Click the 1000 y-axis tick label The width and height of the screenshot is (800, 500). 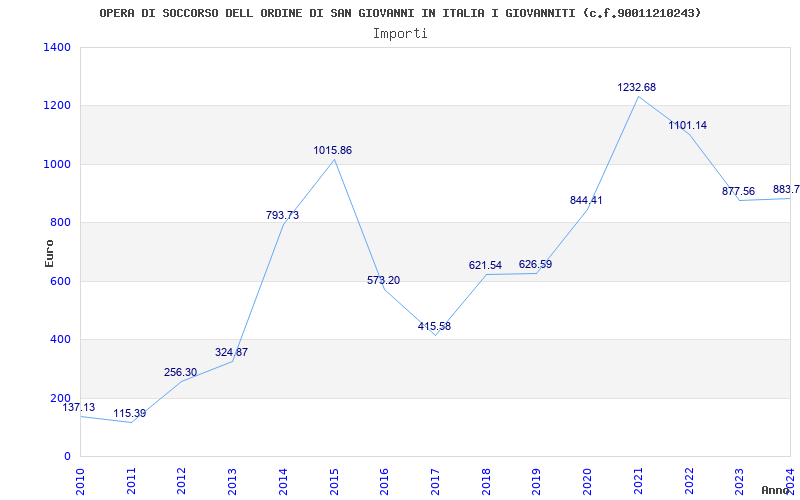coord(58,164)
